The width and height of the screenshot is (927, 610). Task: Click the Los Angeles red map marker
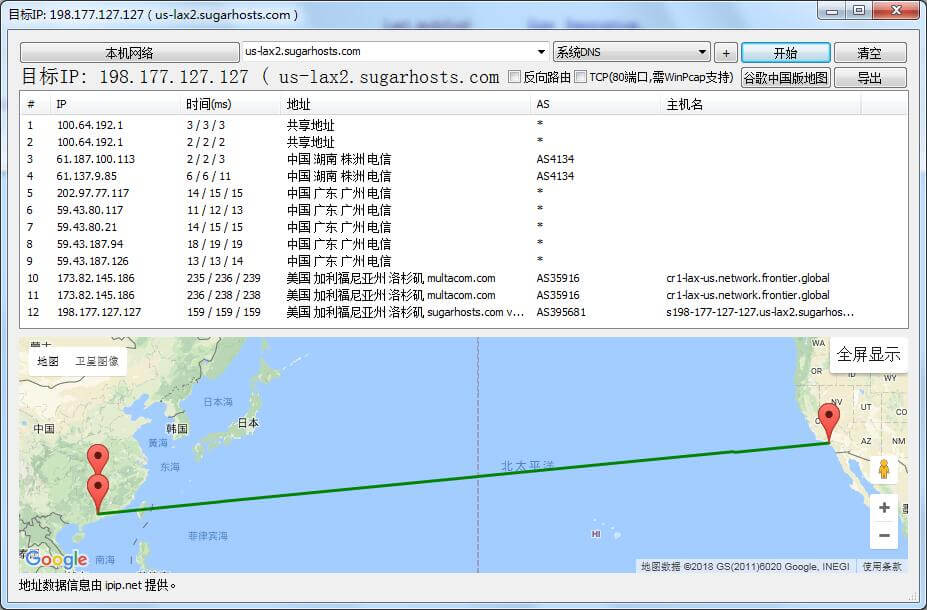[828, 419]
